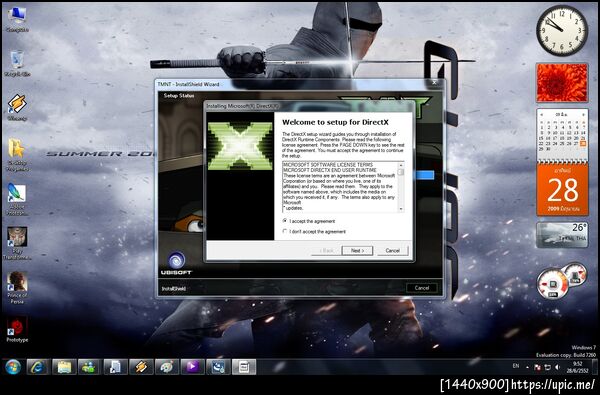Launch the Prince of Persia shortcut
600x395 pixels.
(x=17, y=287)
